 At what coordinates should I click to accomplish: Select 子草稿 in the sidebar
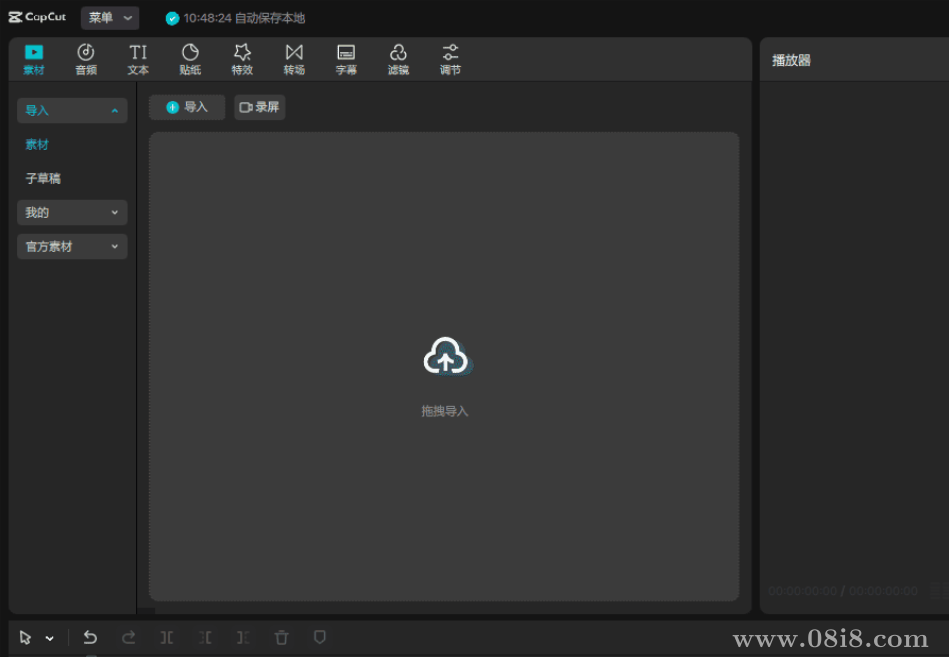coord(43,178)
